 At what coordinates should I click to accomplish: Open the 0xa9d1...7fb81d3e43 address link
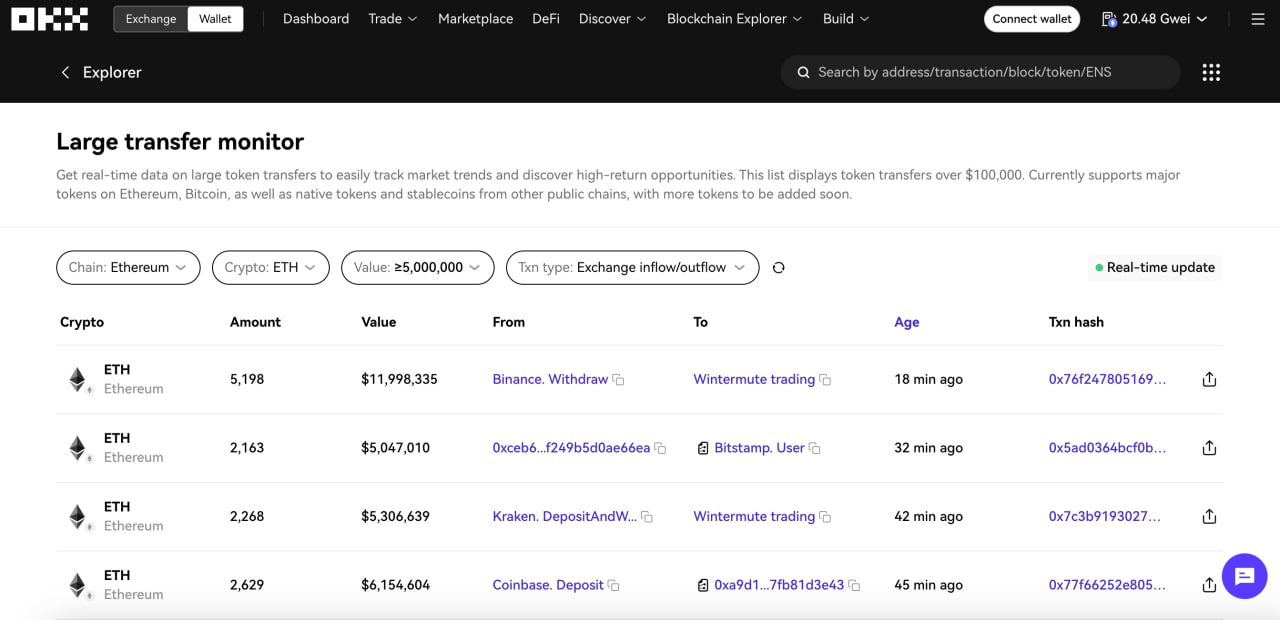pyautogui.click(x=779, y=585)
